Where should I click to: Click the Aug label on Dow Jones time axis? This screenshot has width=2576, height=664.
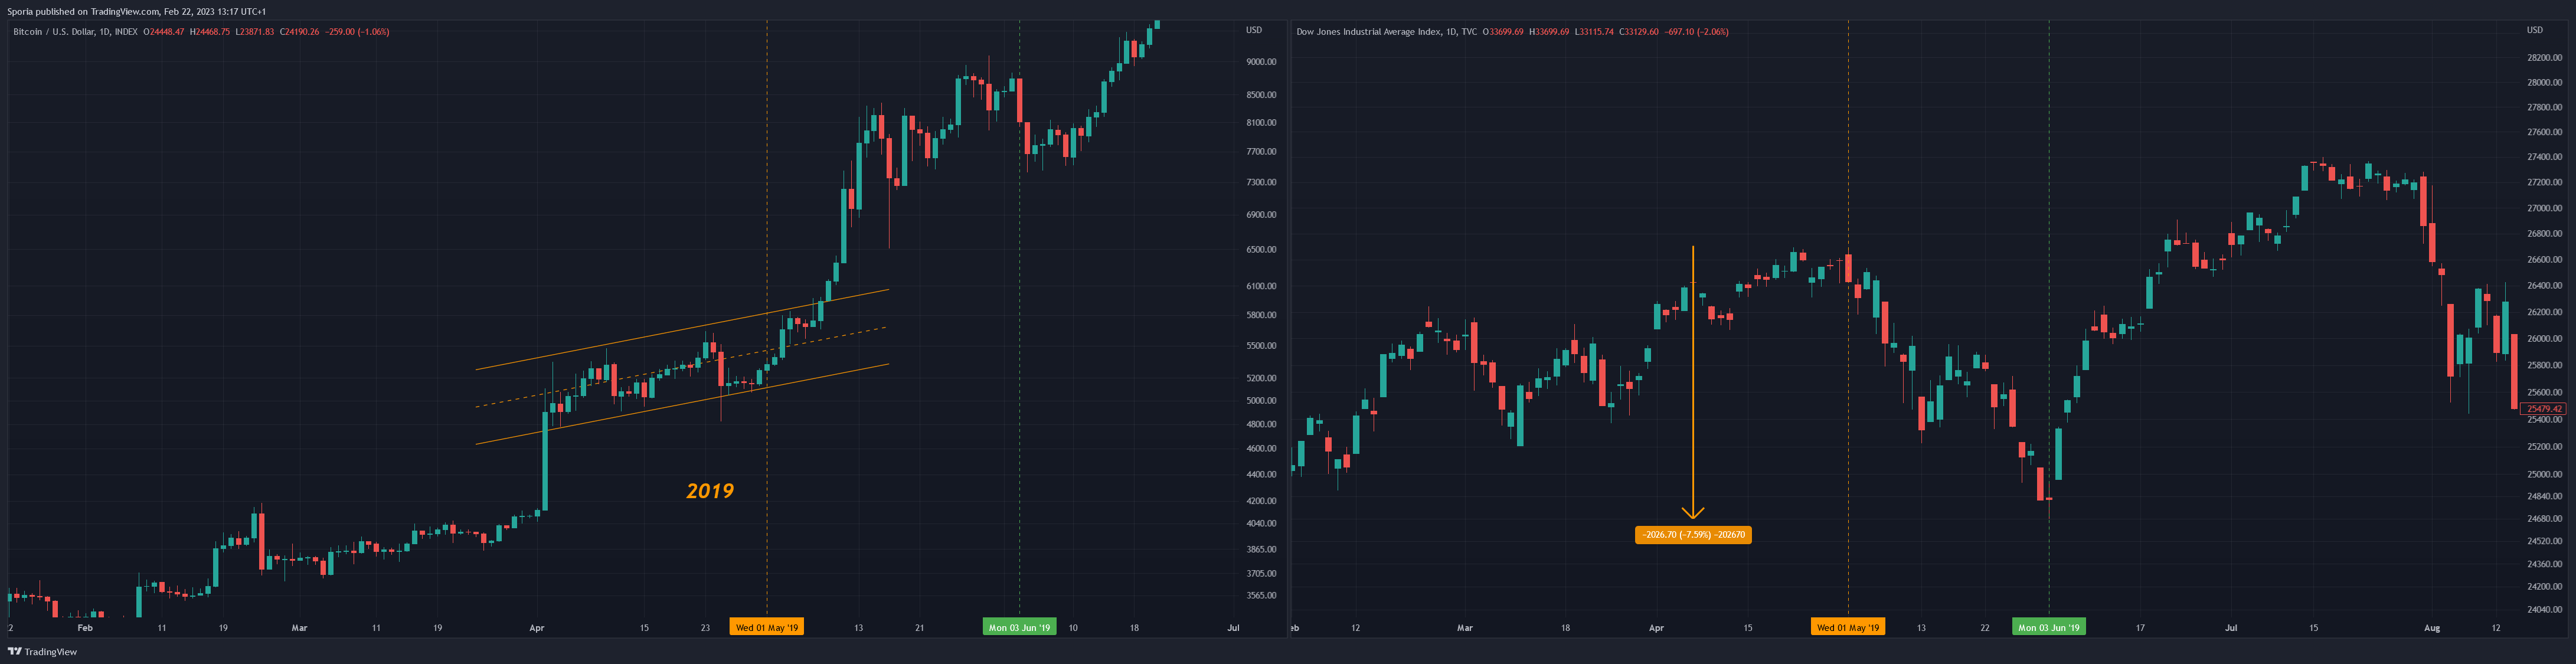(x=2432, y=628)
